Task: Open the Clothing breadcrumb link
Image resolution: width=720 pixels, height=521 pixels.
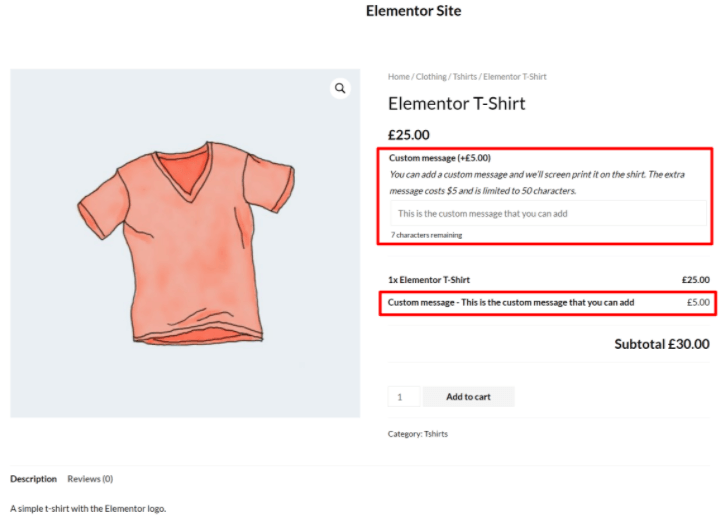Action: (431, 77)
